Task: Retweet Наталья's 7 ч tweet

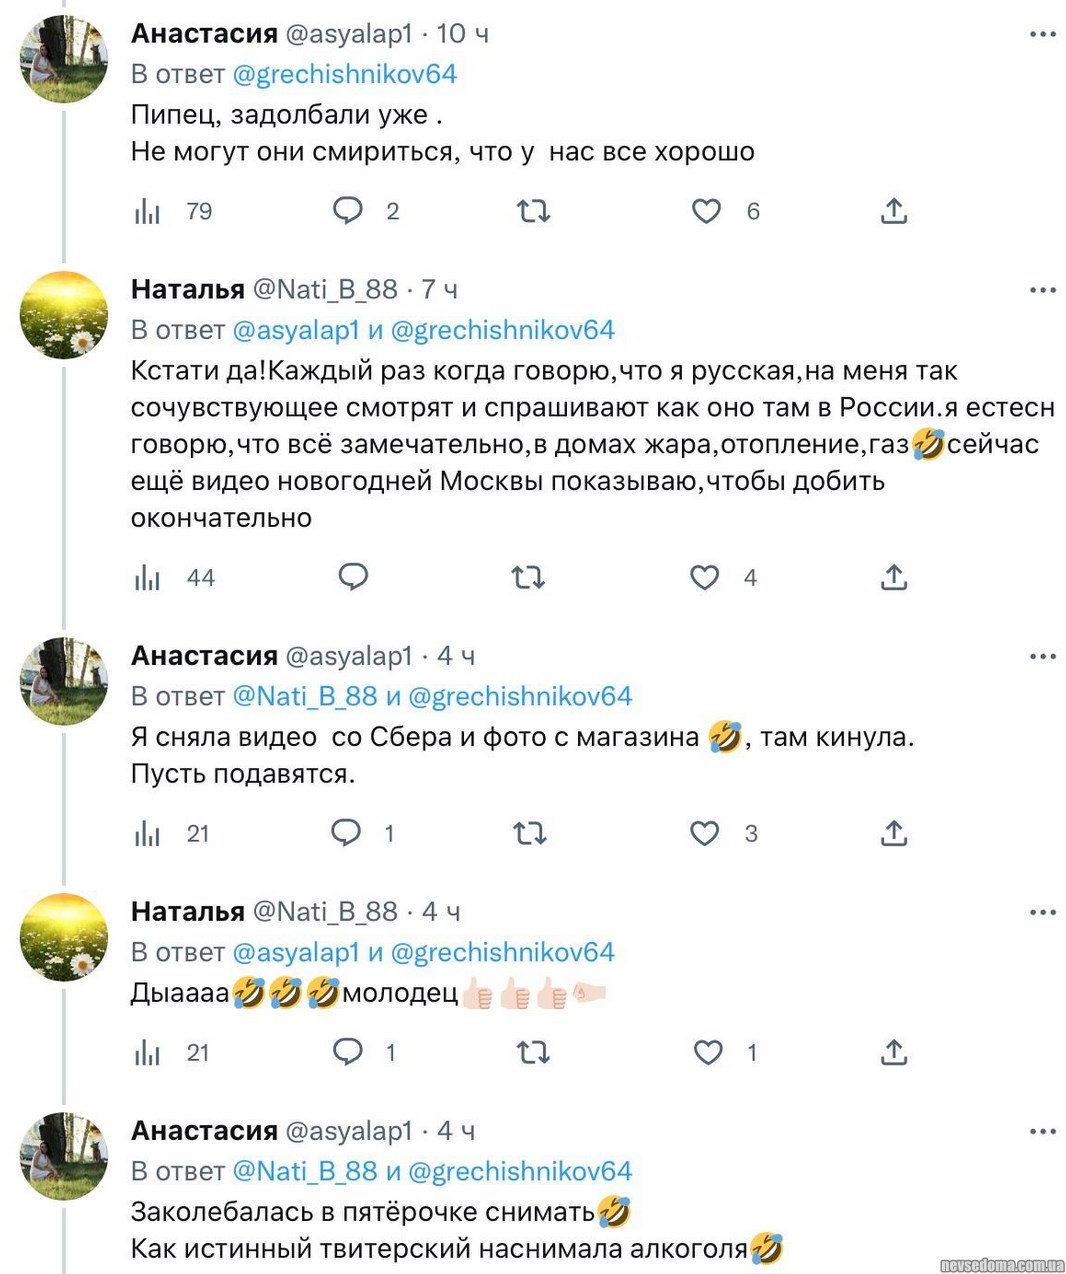Action: pos(528,577)
